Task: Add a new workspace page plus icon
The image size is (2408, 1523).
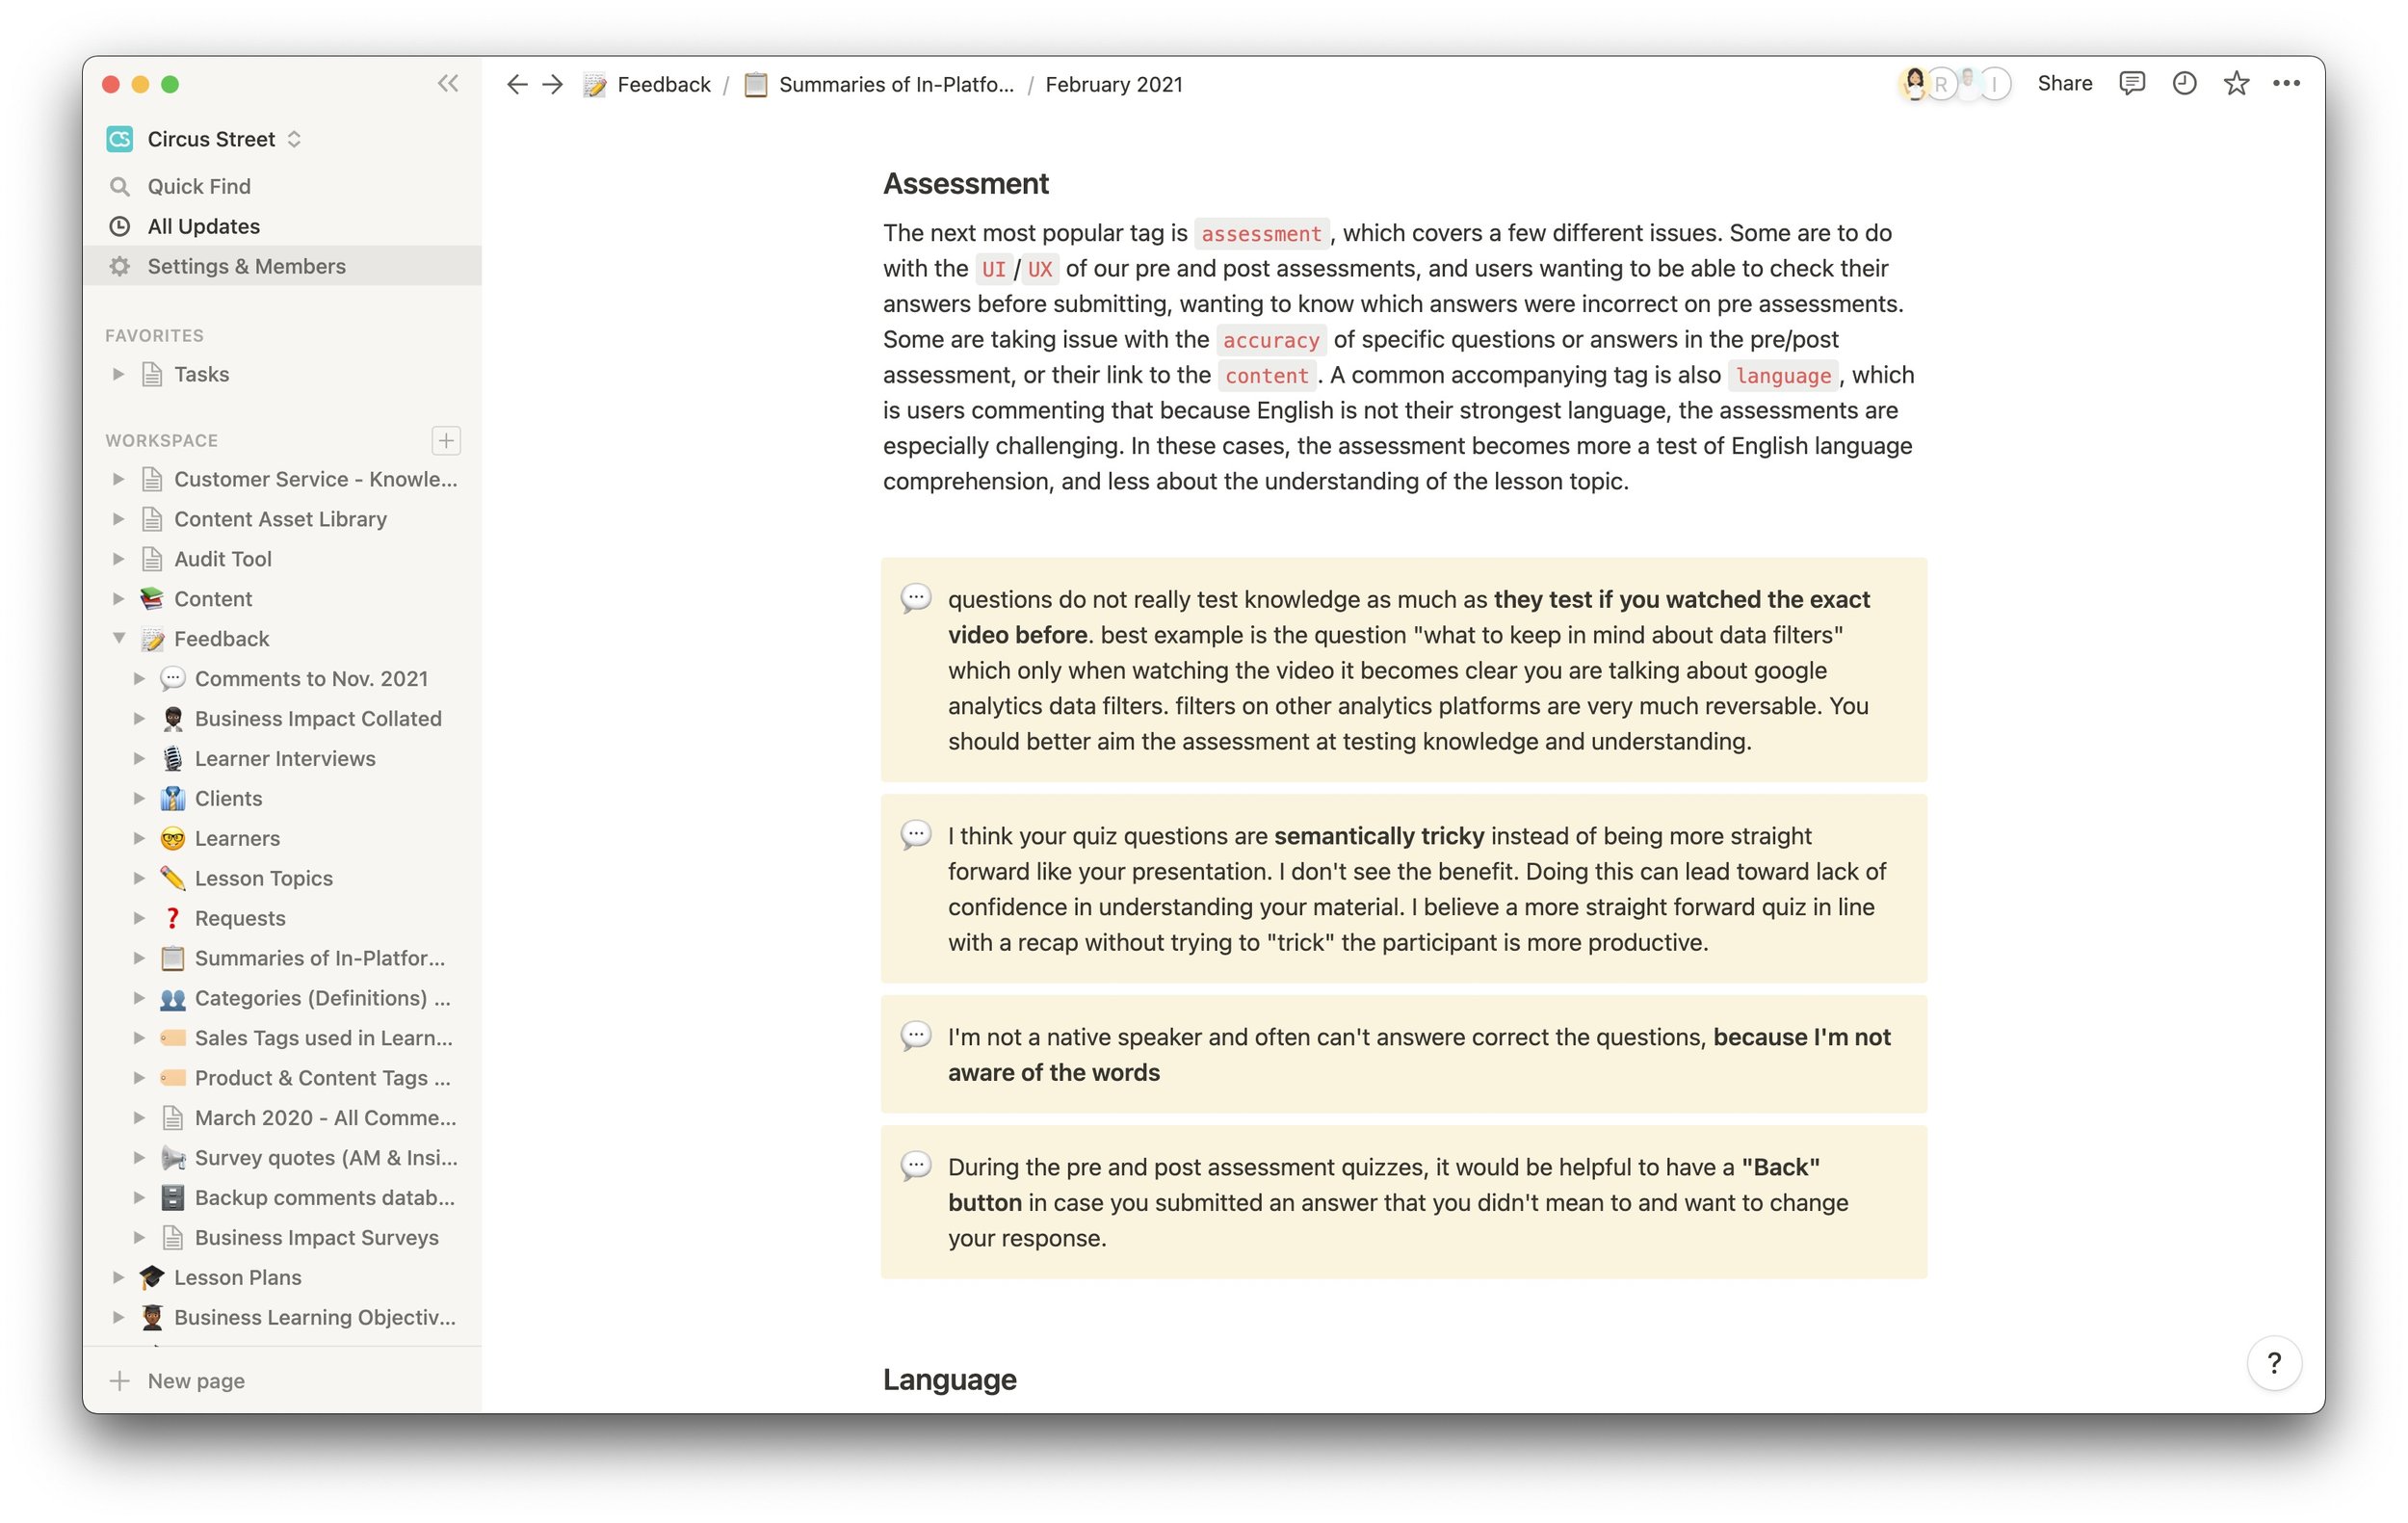Action: click(x=446, y=440)
